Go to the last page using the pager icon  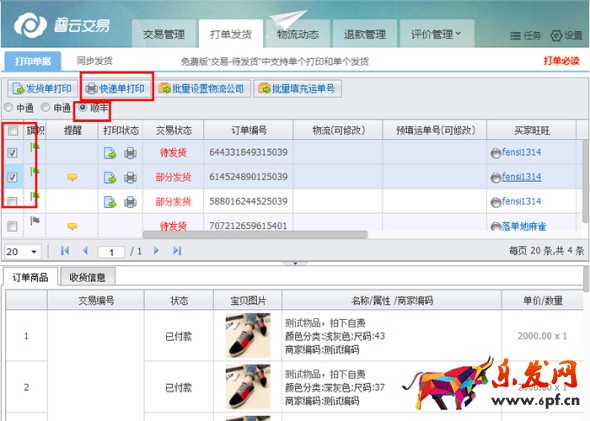point(177,251)
